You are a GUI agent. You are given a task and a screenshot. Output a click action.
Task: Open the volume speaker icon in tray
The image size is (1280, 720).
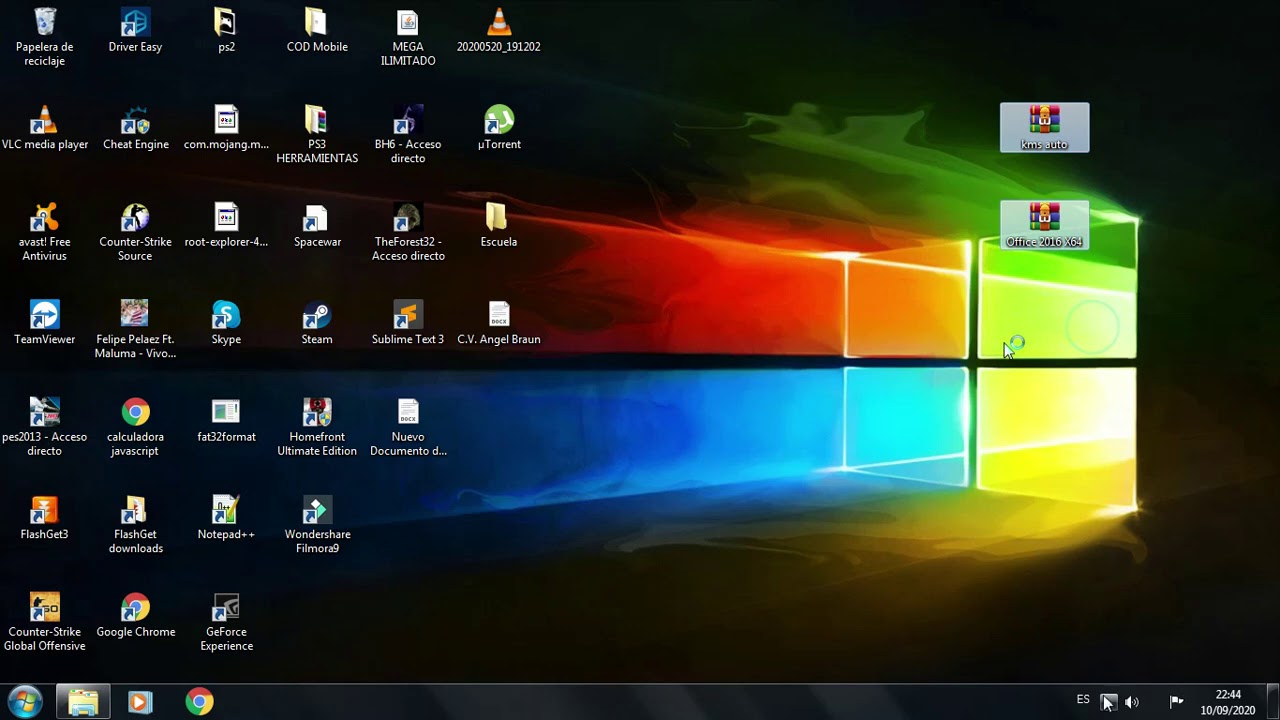tap(1132, 702)
